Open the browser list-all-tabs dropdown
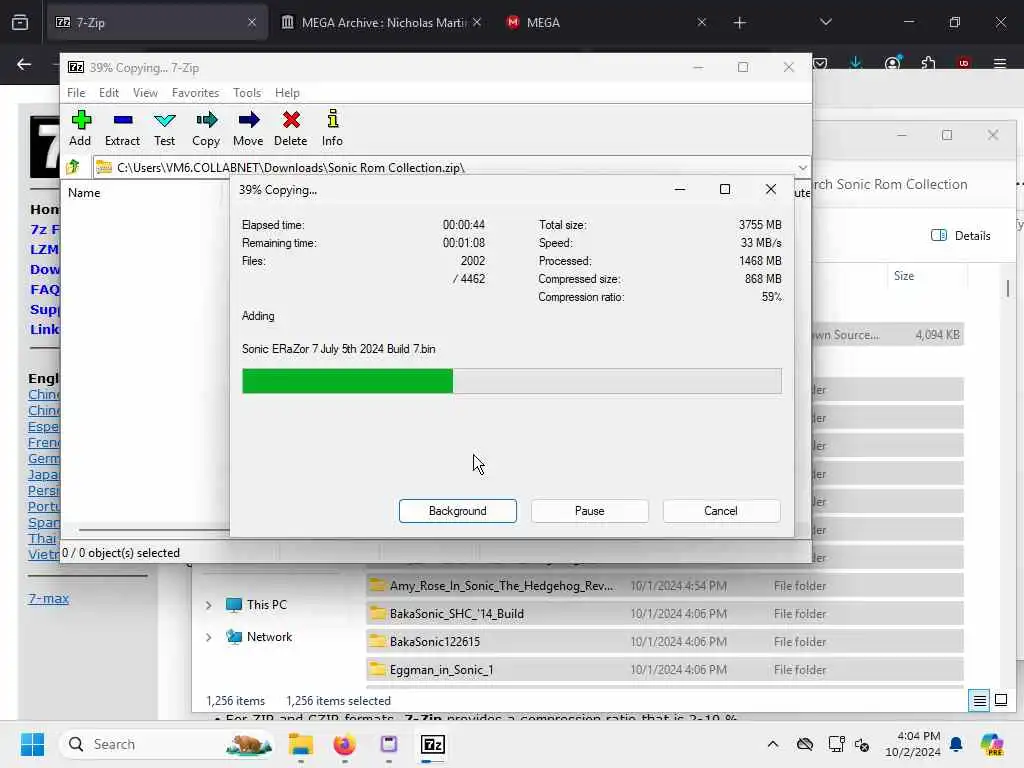The image size is (1024, 768). [x=825, y=22]
